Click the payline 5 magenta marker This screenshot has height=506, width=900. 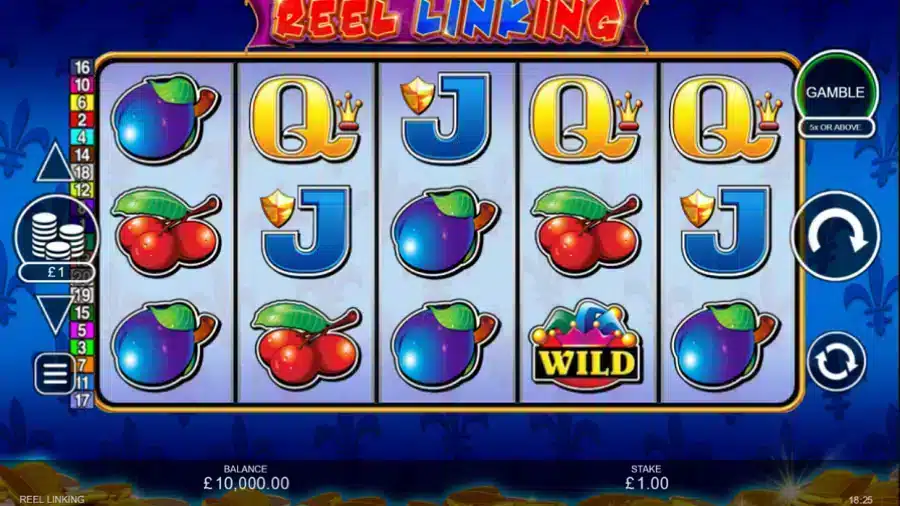pos(82,330)
